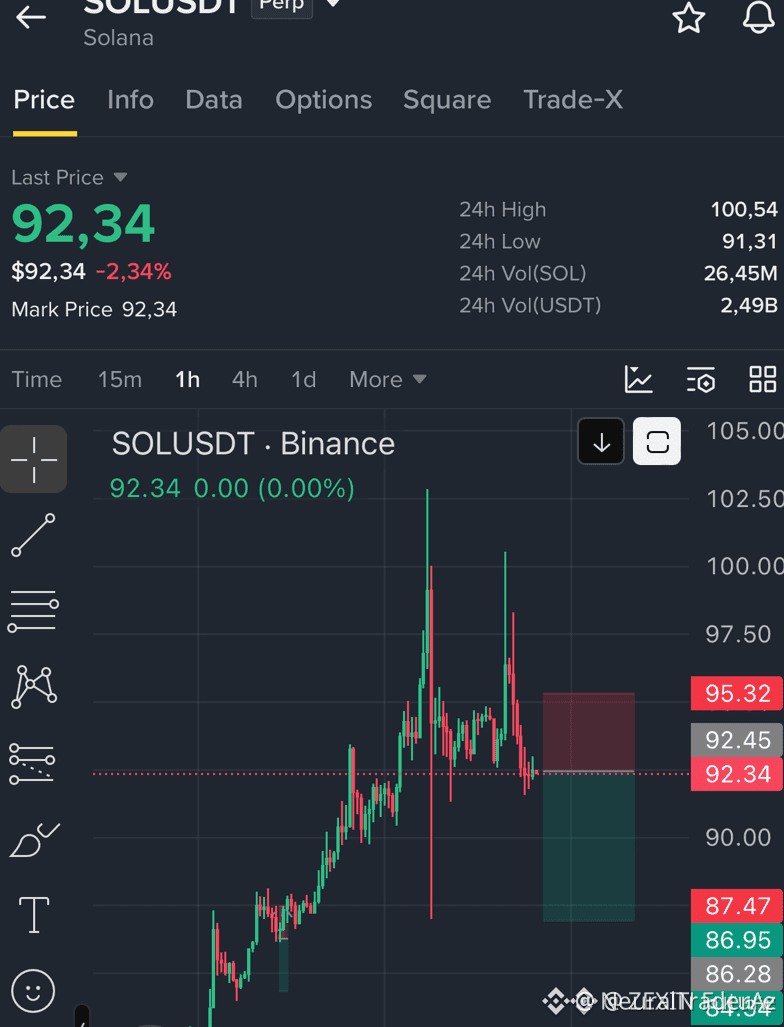The image size is (784, 1027).
Task: Click the 92.45 entry price label
Action: pyautogui.click(x=737, y=740)
